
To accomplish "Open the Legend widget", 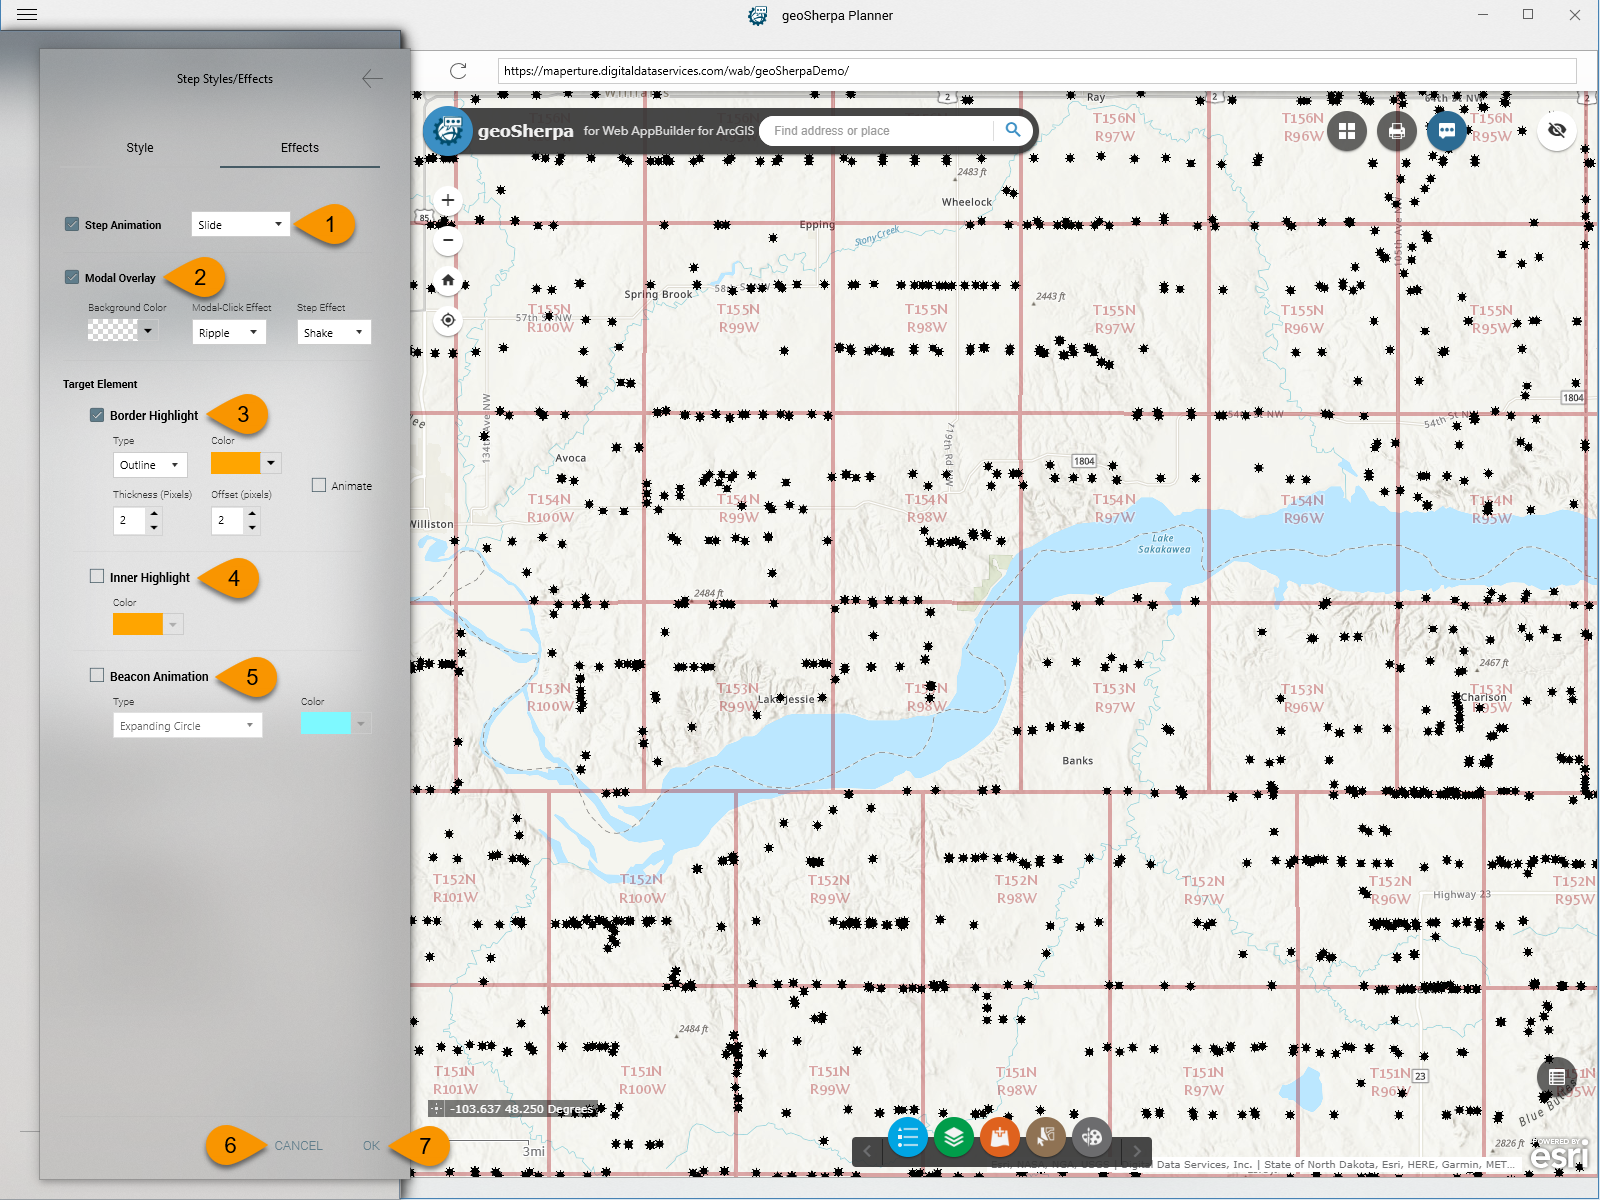I will pos(908,1137).
